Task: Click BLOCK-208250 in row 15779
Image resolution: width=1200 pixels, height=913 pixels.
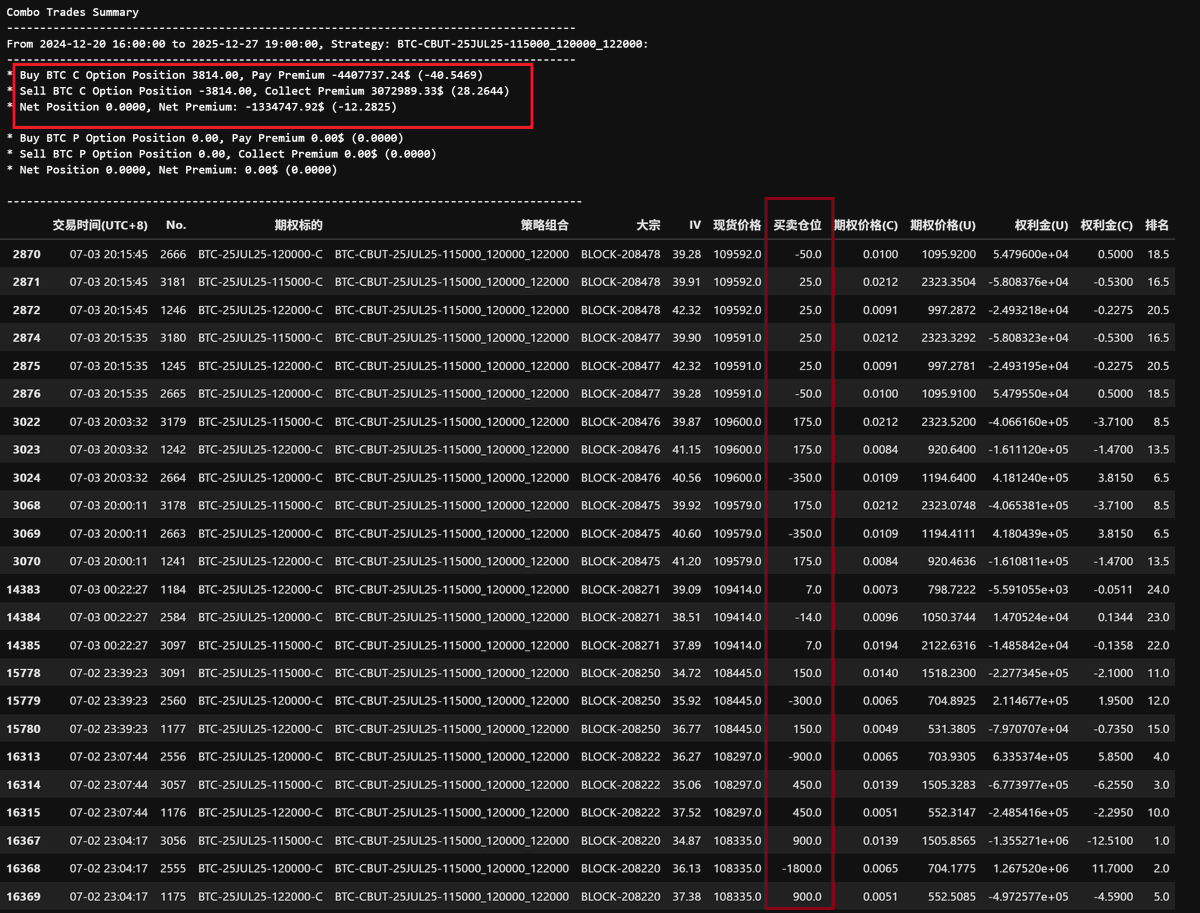Action: coord(620,701)
